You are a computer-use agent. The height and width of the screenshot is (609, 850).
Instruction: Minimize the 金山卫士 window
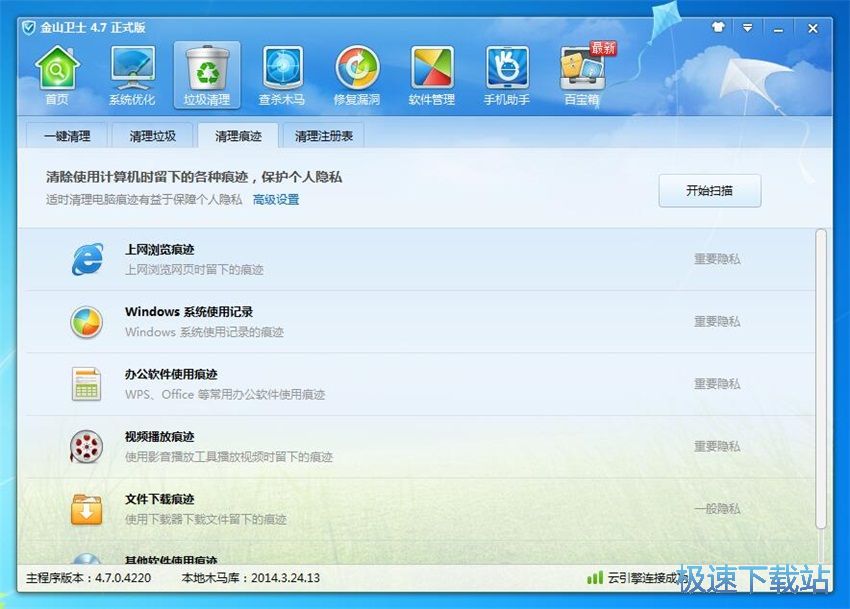(x=778, y=29)
